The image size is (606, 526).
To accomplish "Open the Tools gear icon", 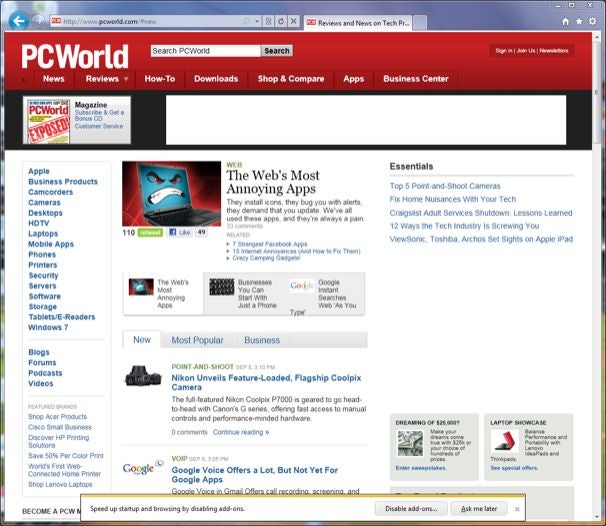I will click(x=592, y=22).
